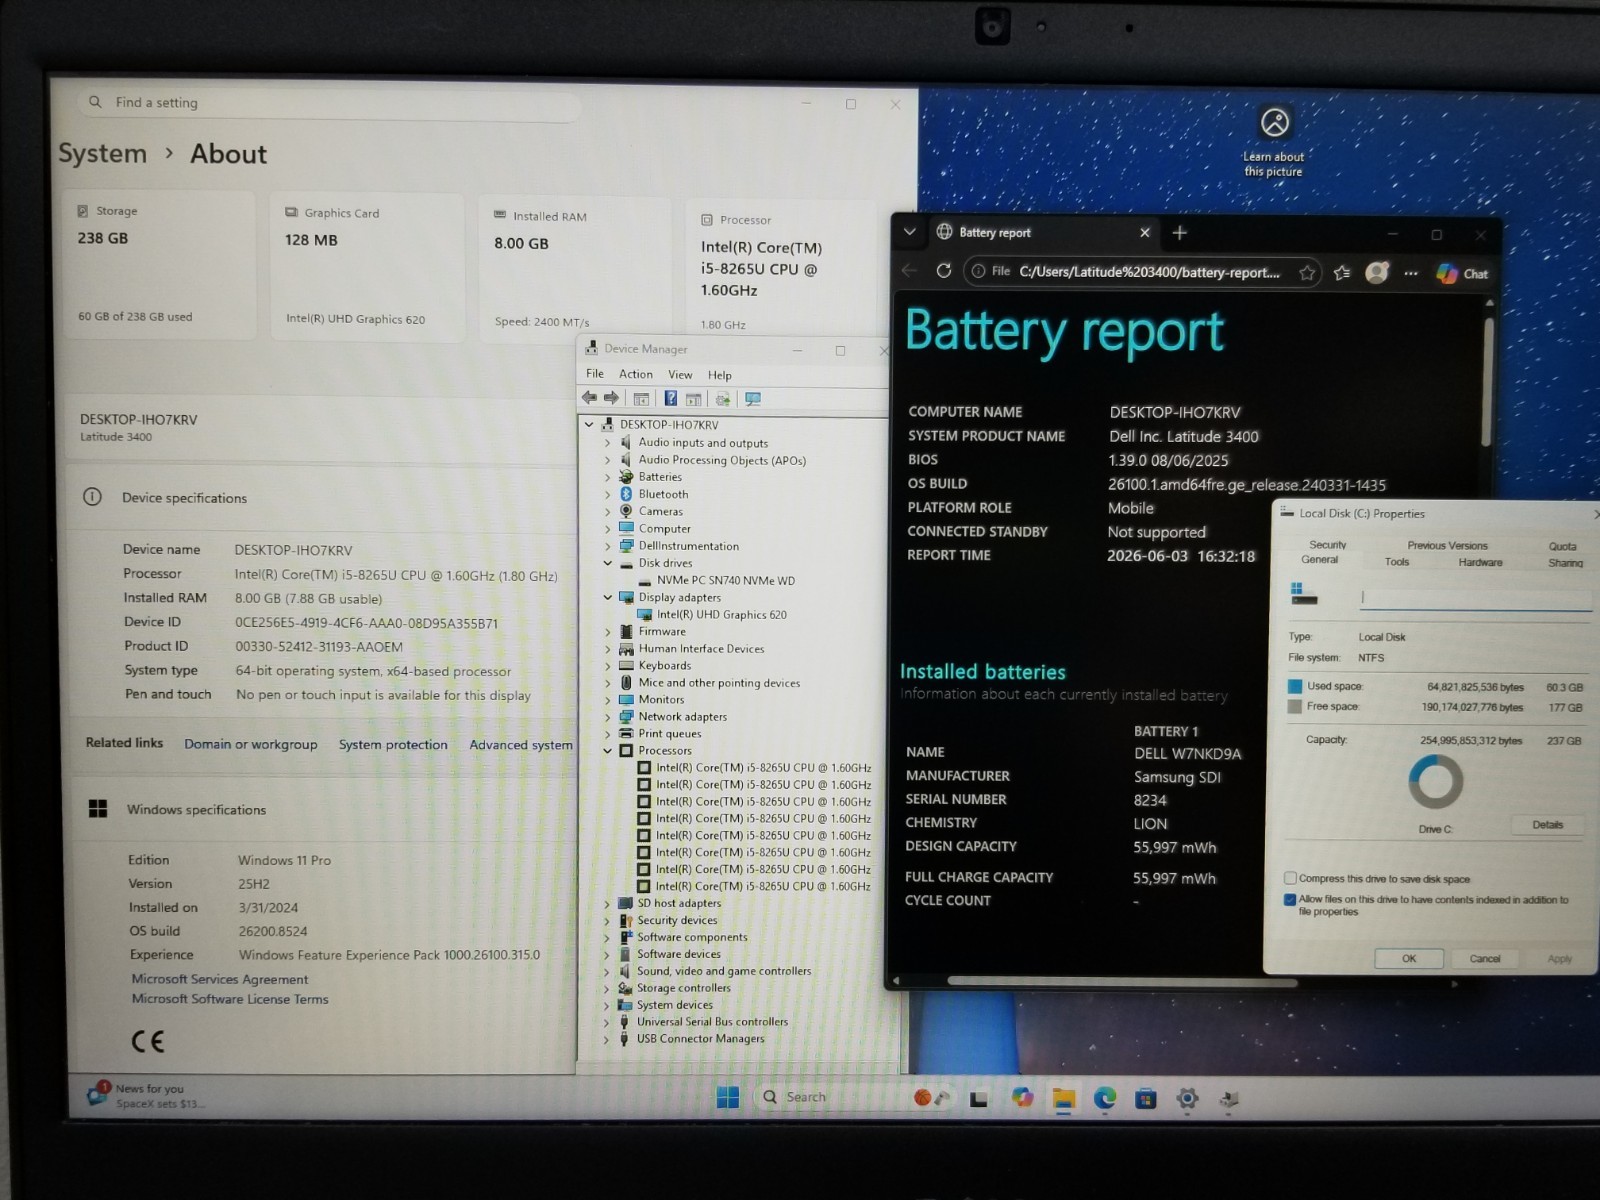Viewport: 1600px width, 1200px height.
Task: Click the Edge address bar URL
Action: [1149, 272]
